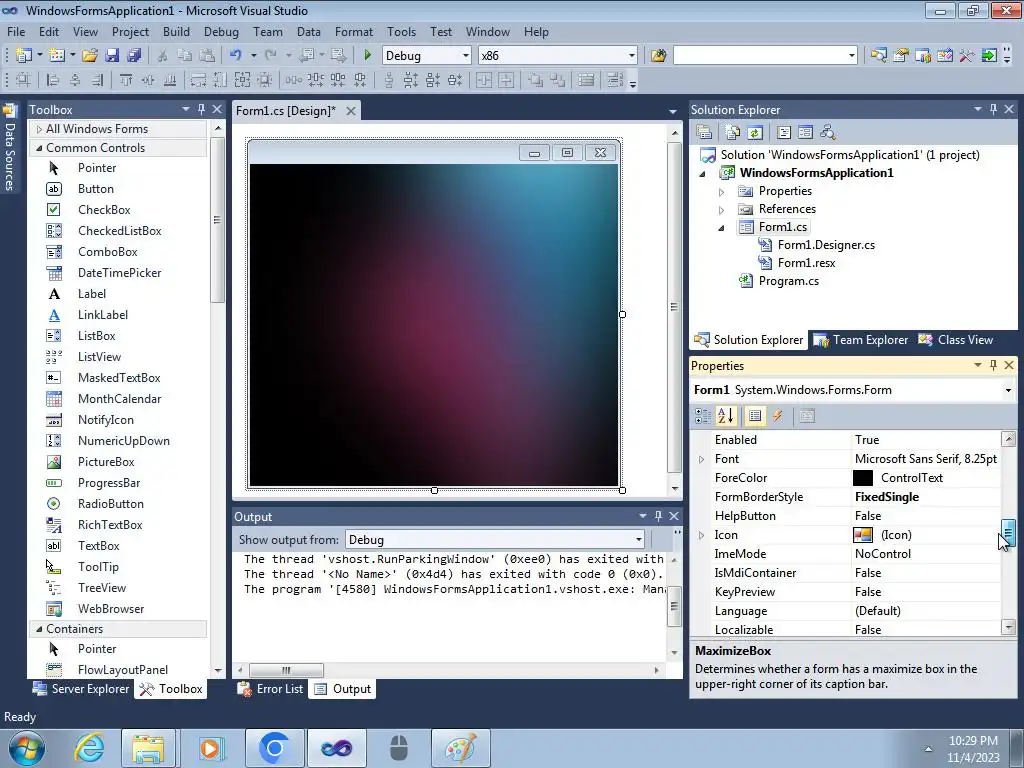Viewport: 1024px width, 768px height.
Task: Open the Build menu
Action: (176, 31)
